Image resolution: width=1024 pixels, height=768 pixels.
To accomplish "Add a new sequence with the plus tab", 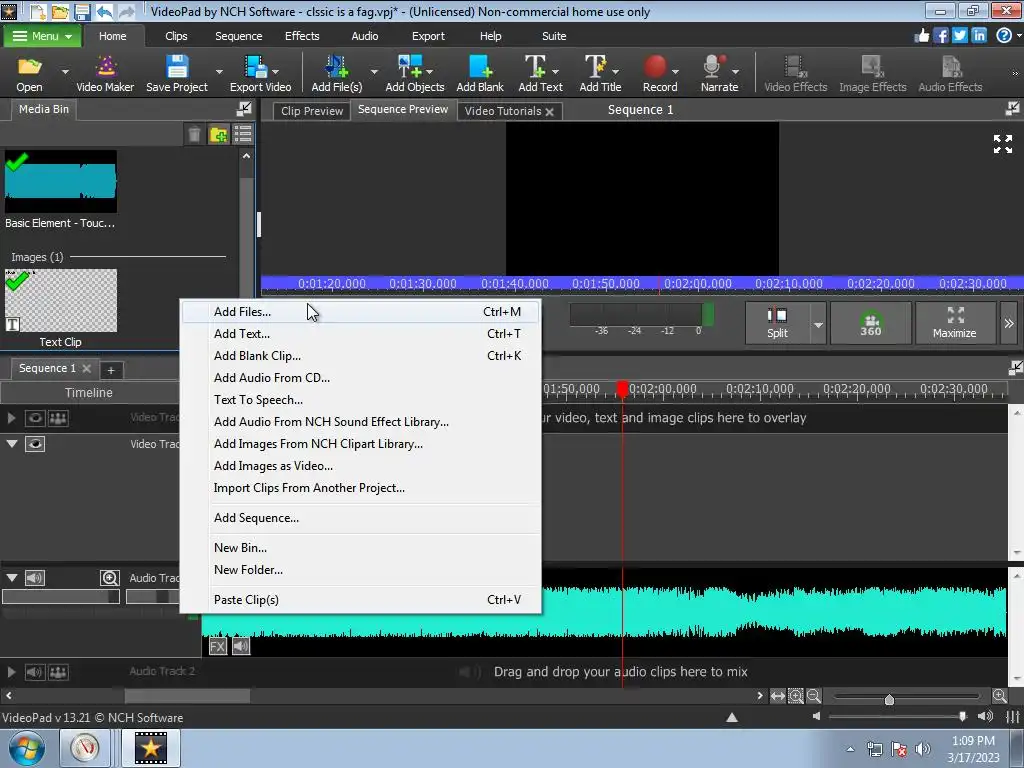I will coord(111,370).
